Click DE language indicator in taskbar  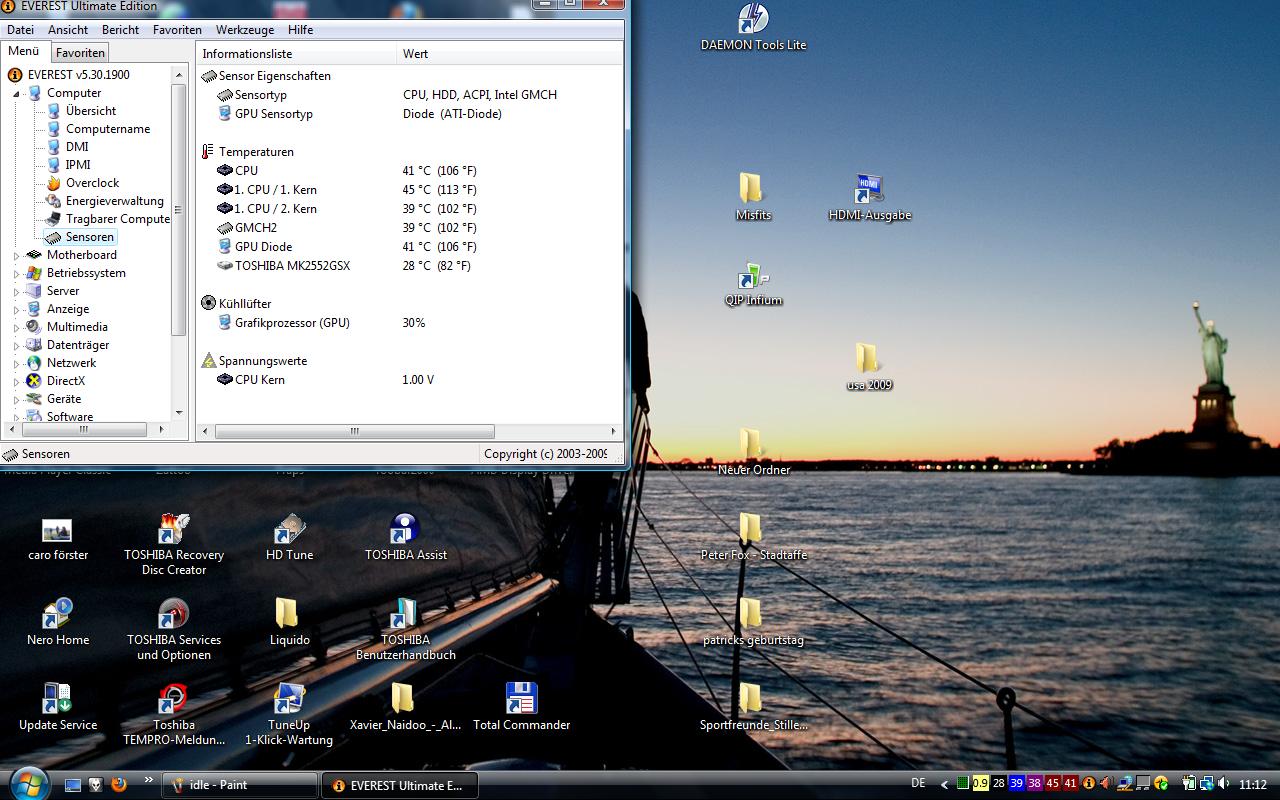click(x=919, y=784)
